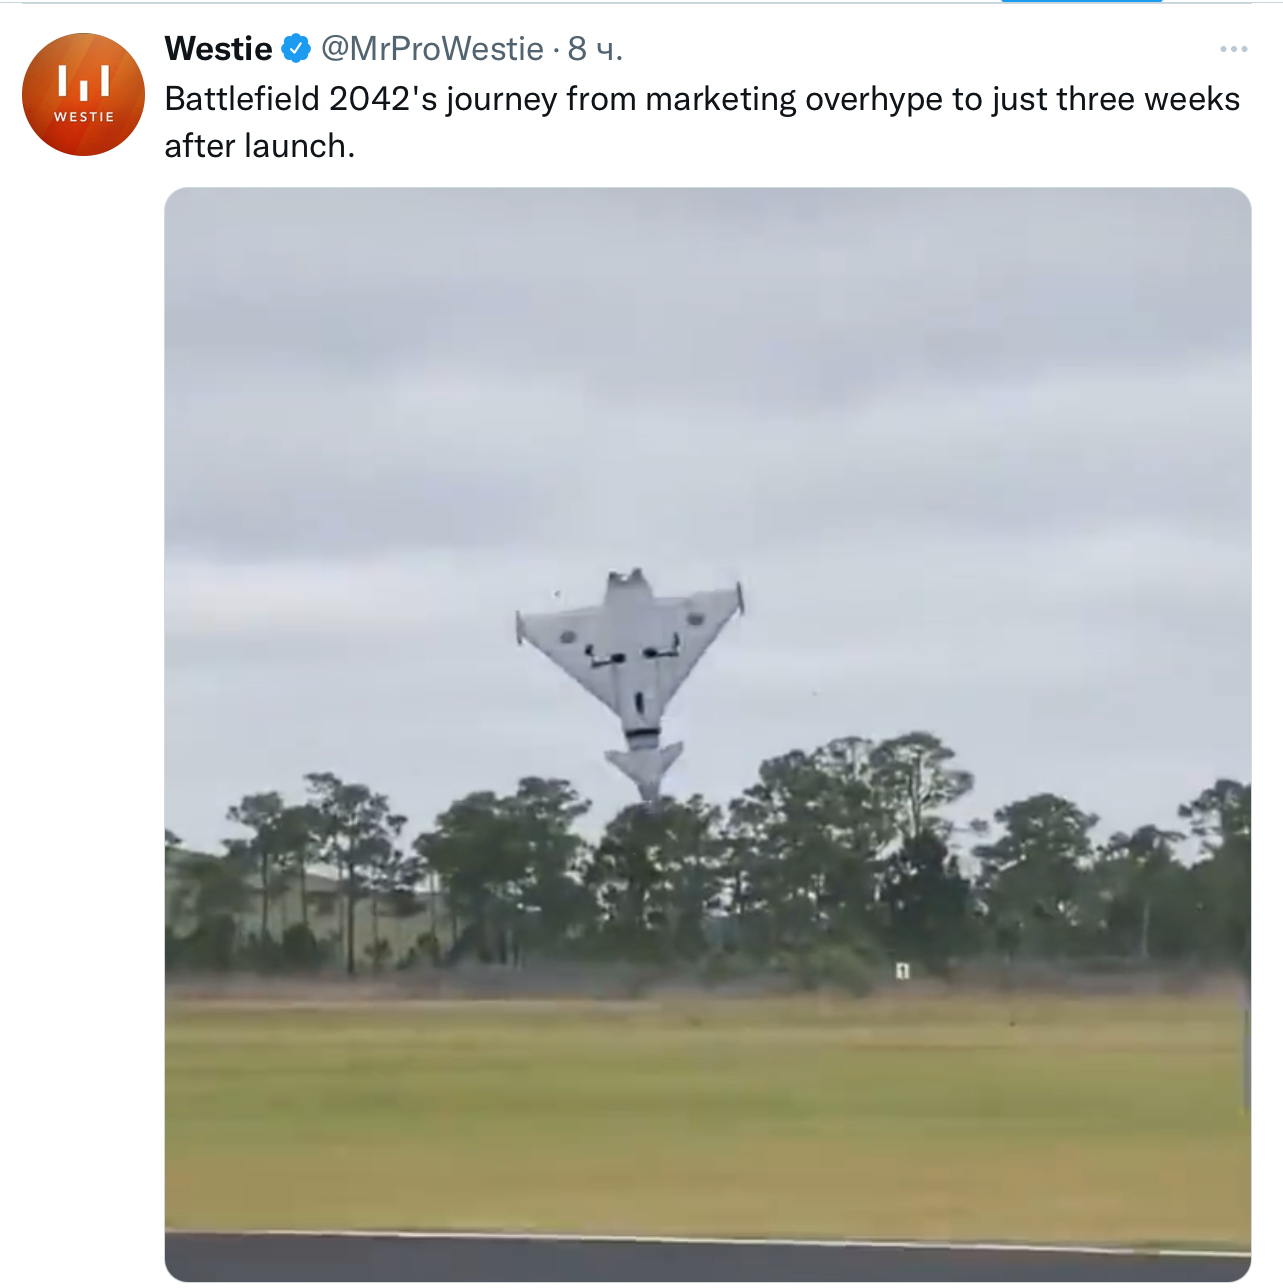Screen dimensions: 1283x1288
Task: Click the blue verified badge next to Westie
Action: tap(295, 48)
